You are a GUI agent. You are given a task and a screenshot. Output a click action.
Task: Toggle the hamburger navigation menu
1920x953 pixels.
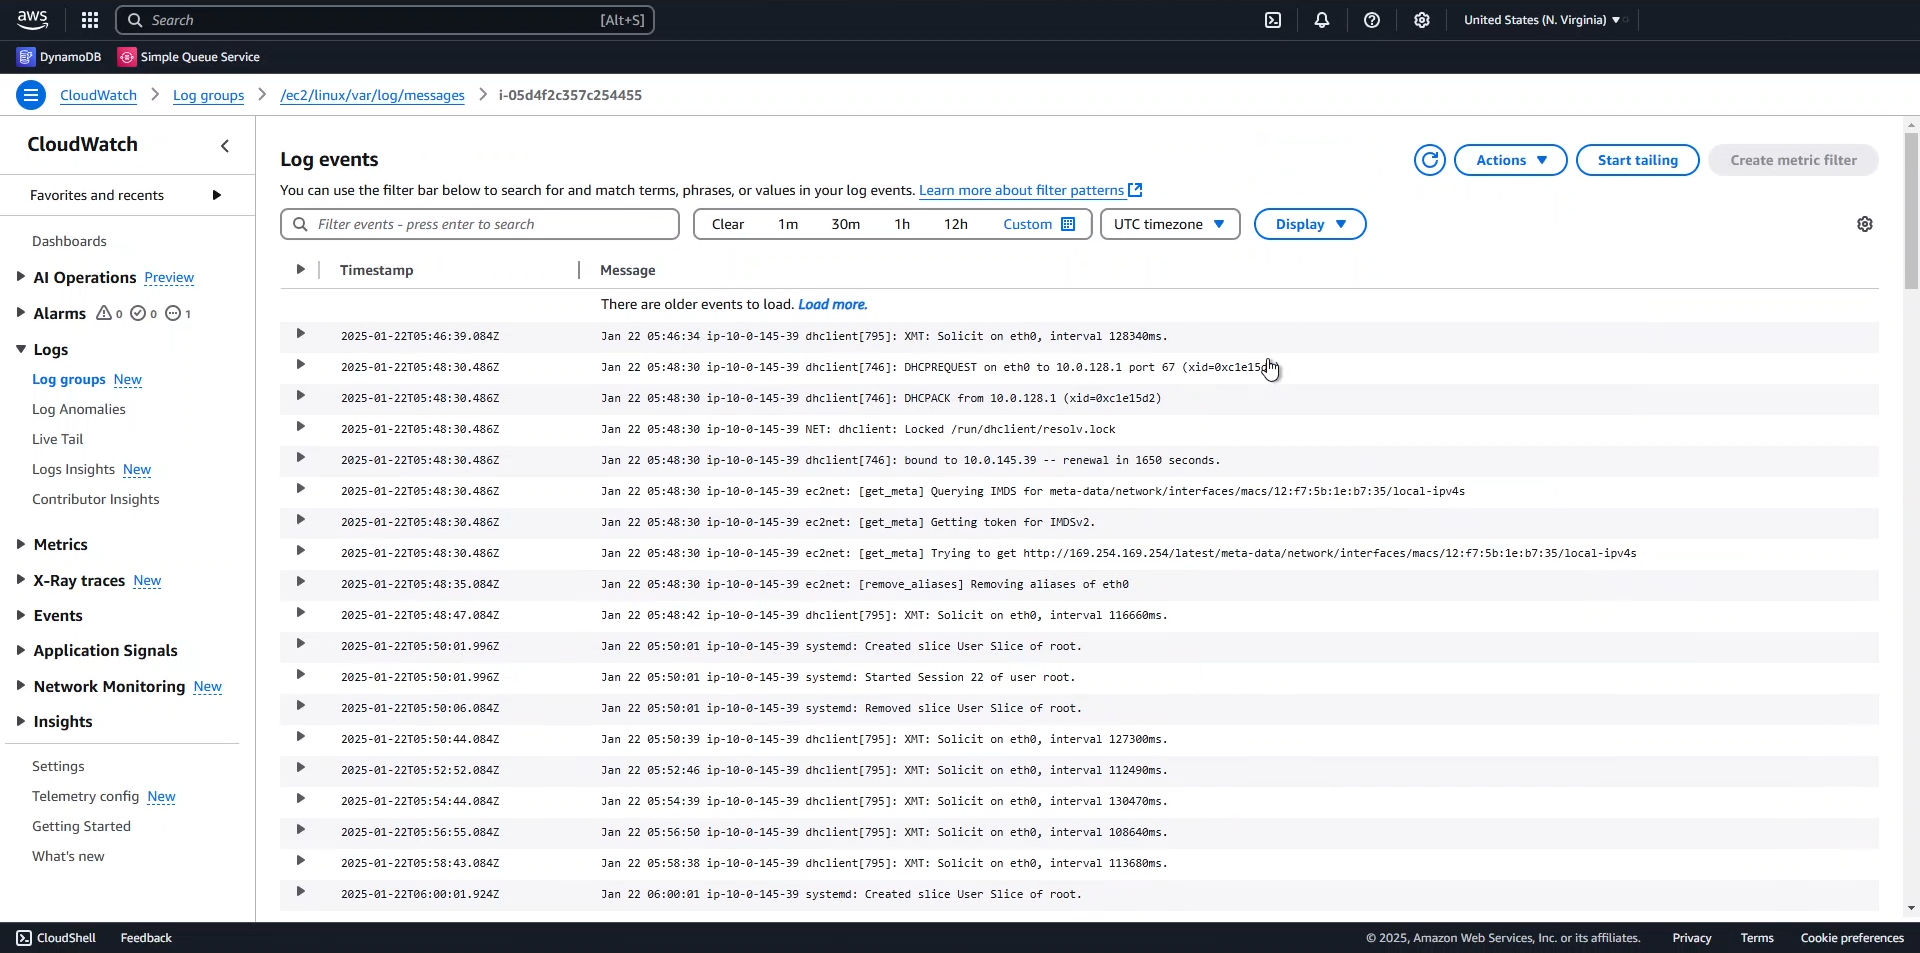tap(31, 96)
